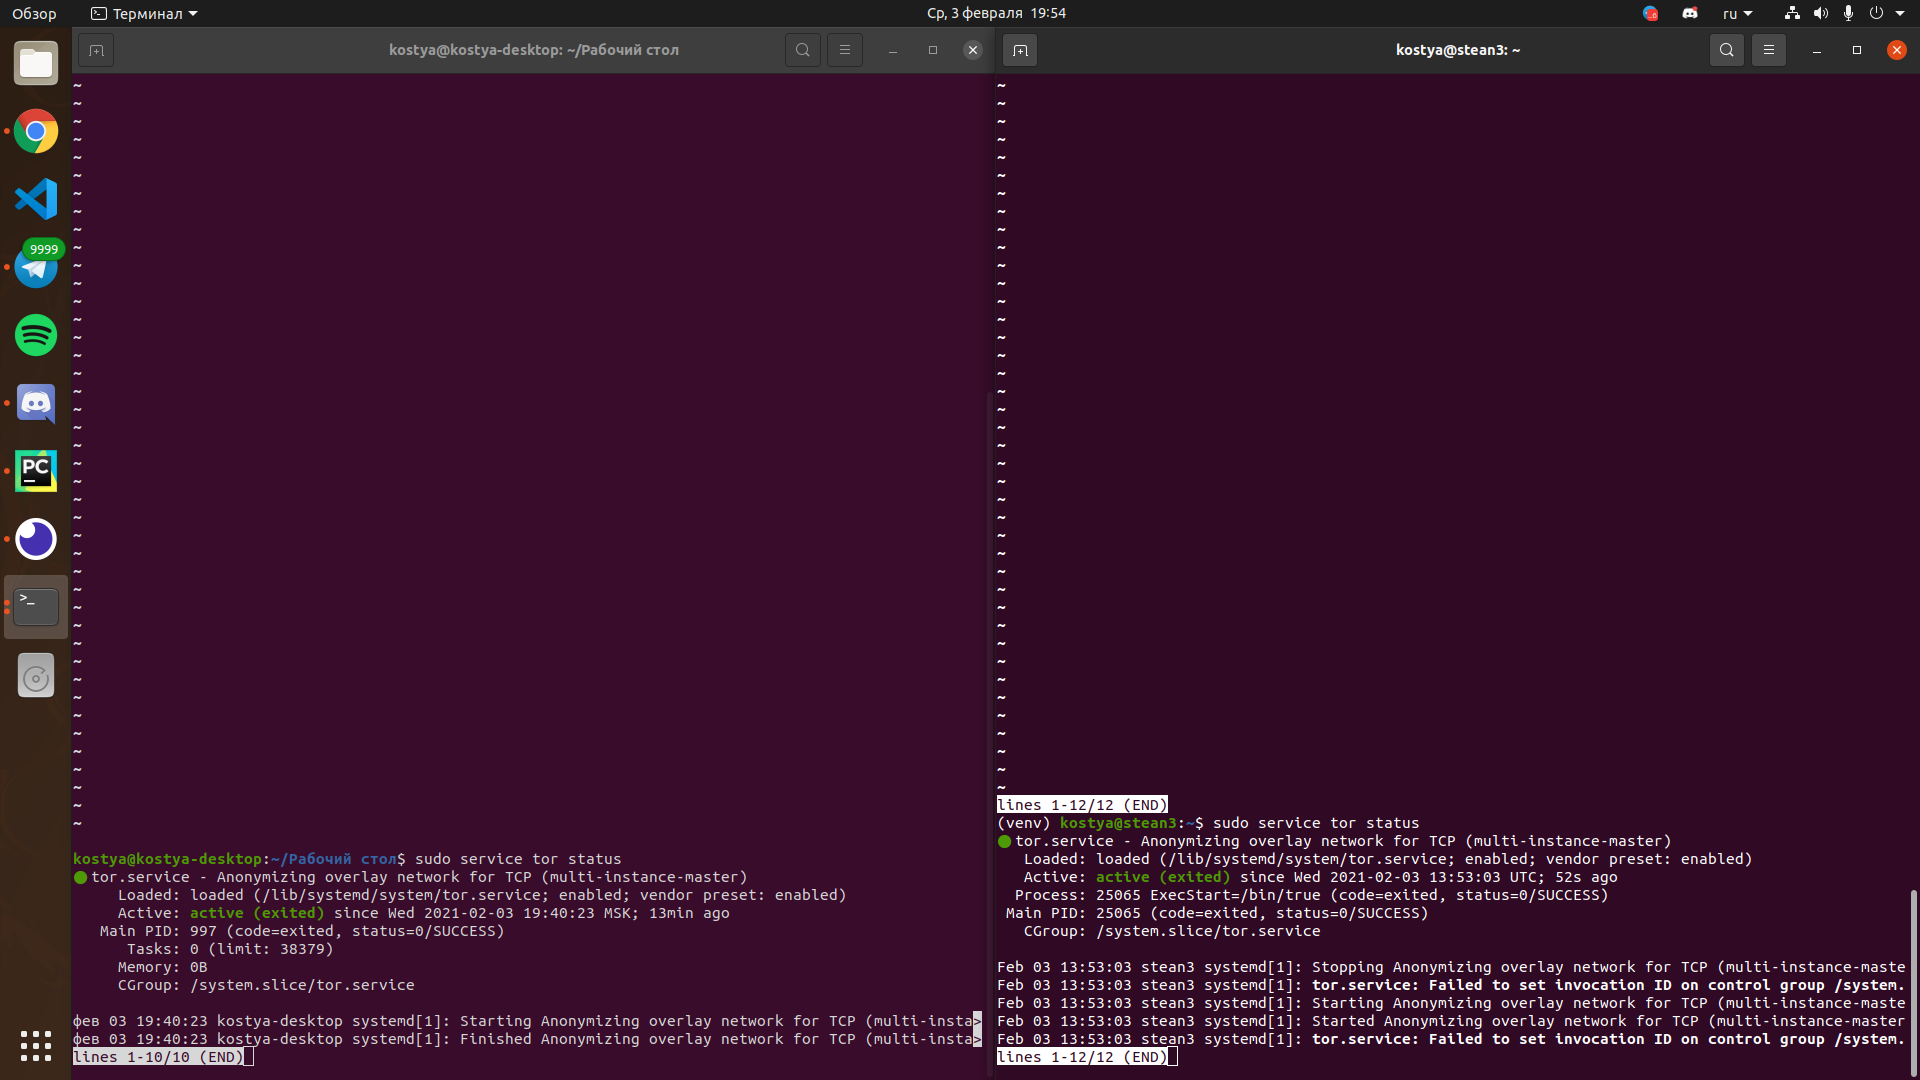This screenshot has height=1080, width=1920.
Task: Click bottom 'lines 1-12/12 (END)' in right terminal
Action: 1082,1057
